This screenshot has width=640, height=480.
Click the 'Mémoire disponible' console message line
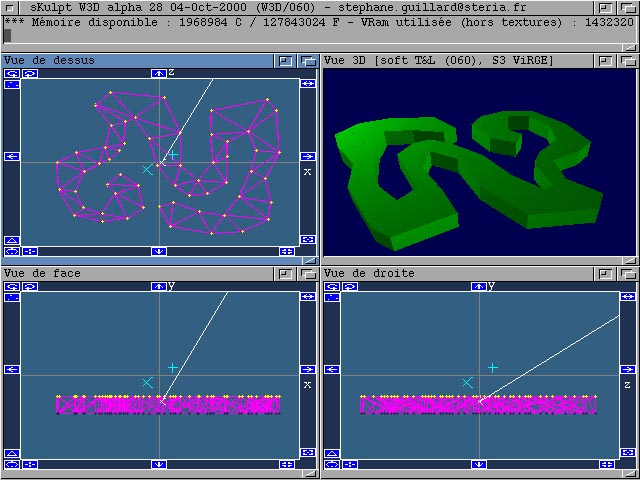click(320, 22)
